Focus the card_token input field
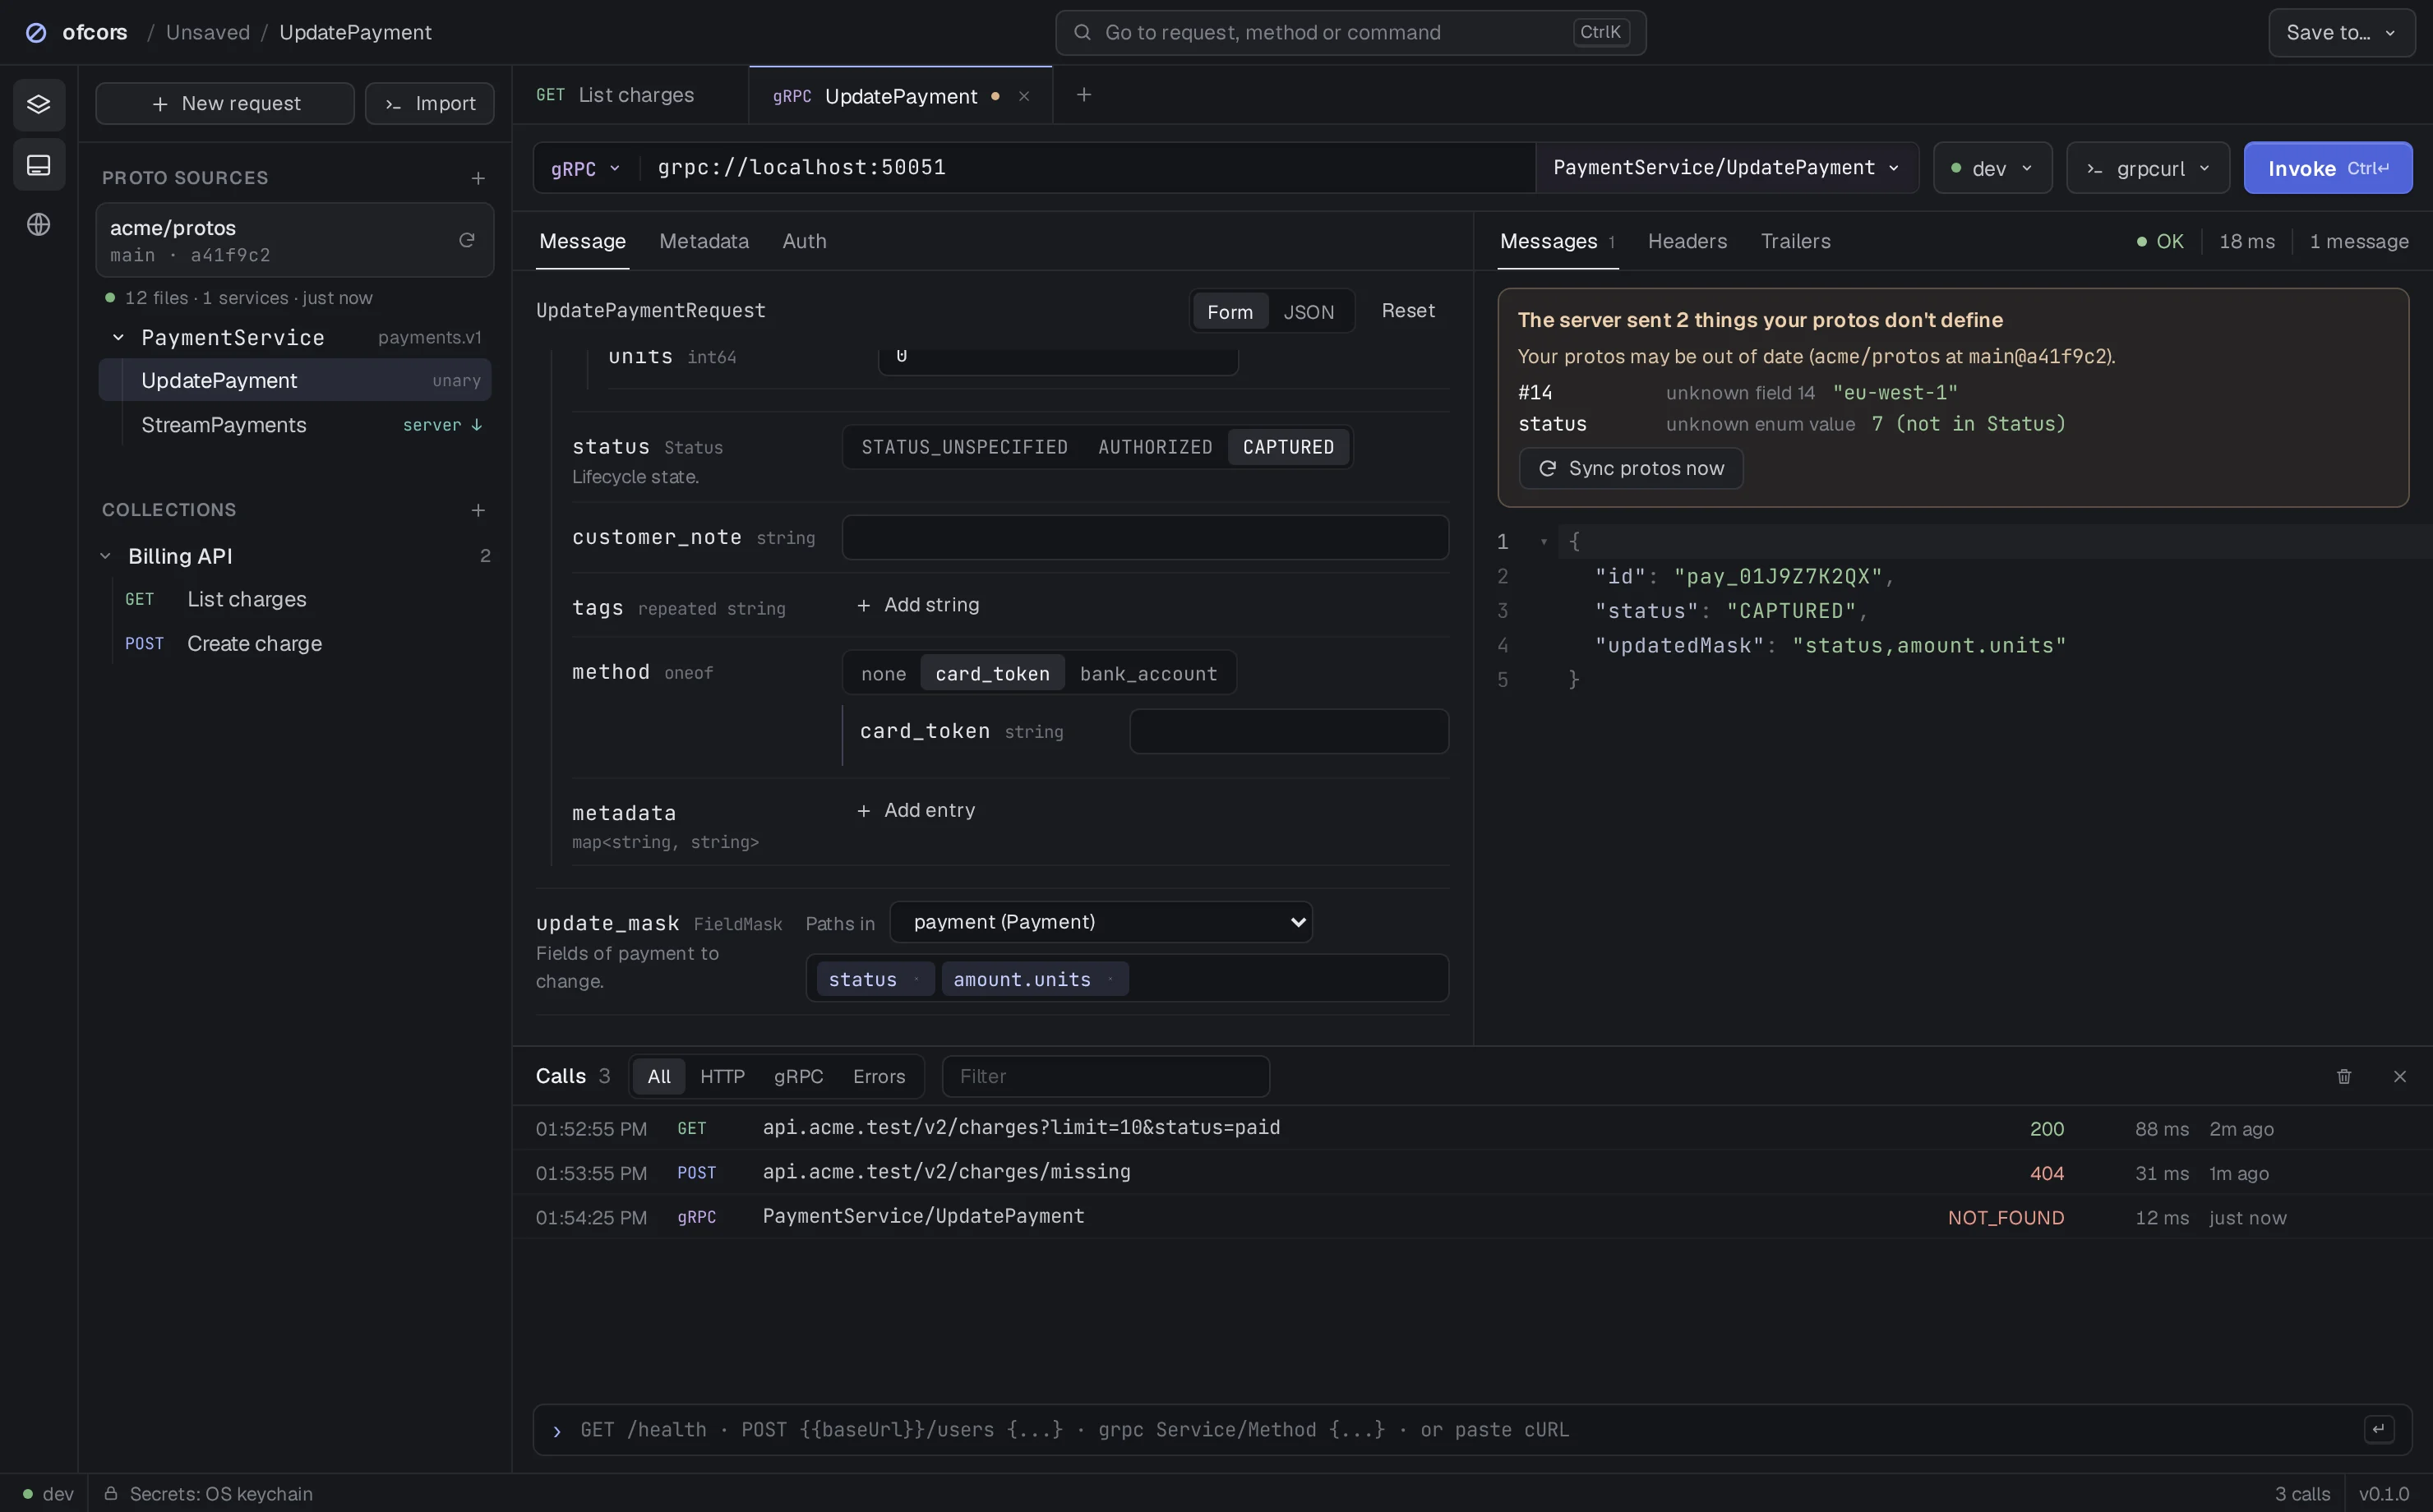Image resolution: width=2433 pixels, height=1512 pixels. pos(1289,732)
